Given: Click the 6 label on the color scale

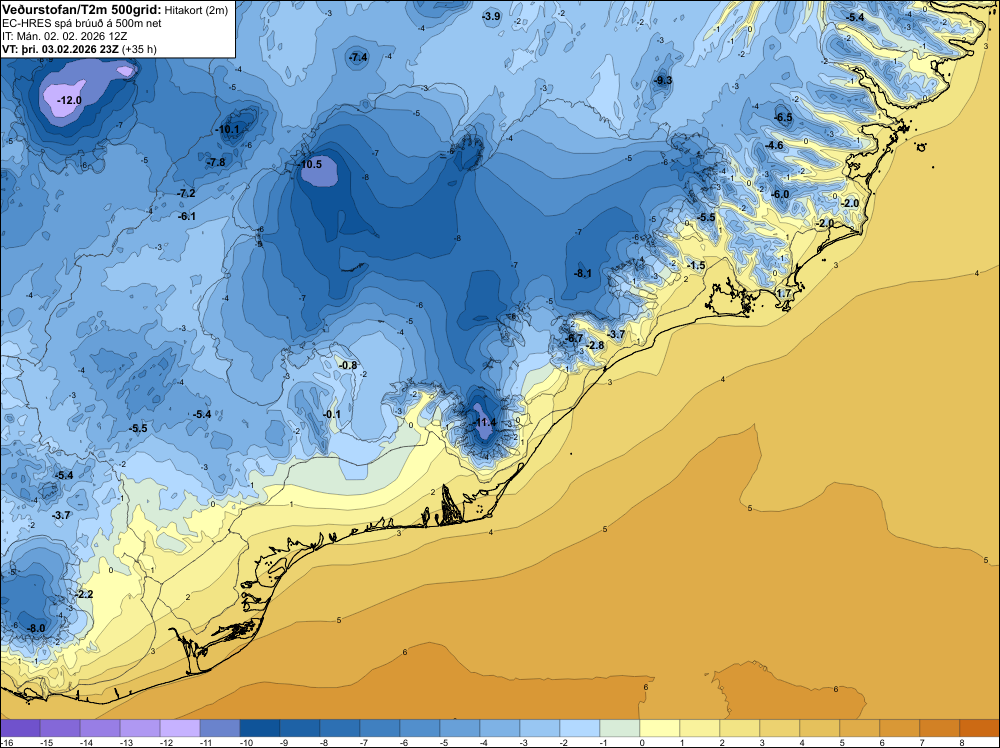Looking at the screenshot, I should click(x=883, y=742).
